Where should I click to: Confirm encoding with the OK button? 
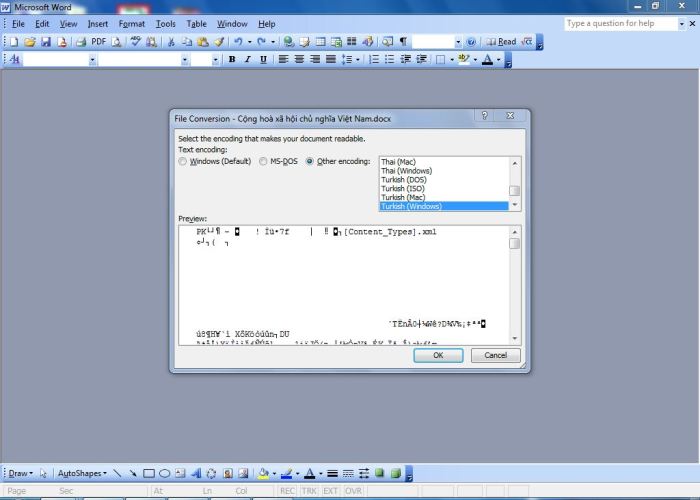(x=438, y=355)
